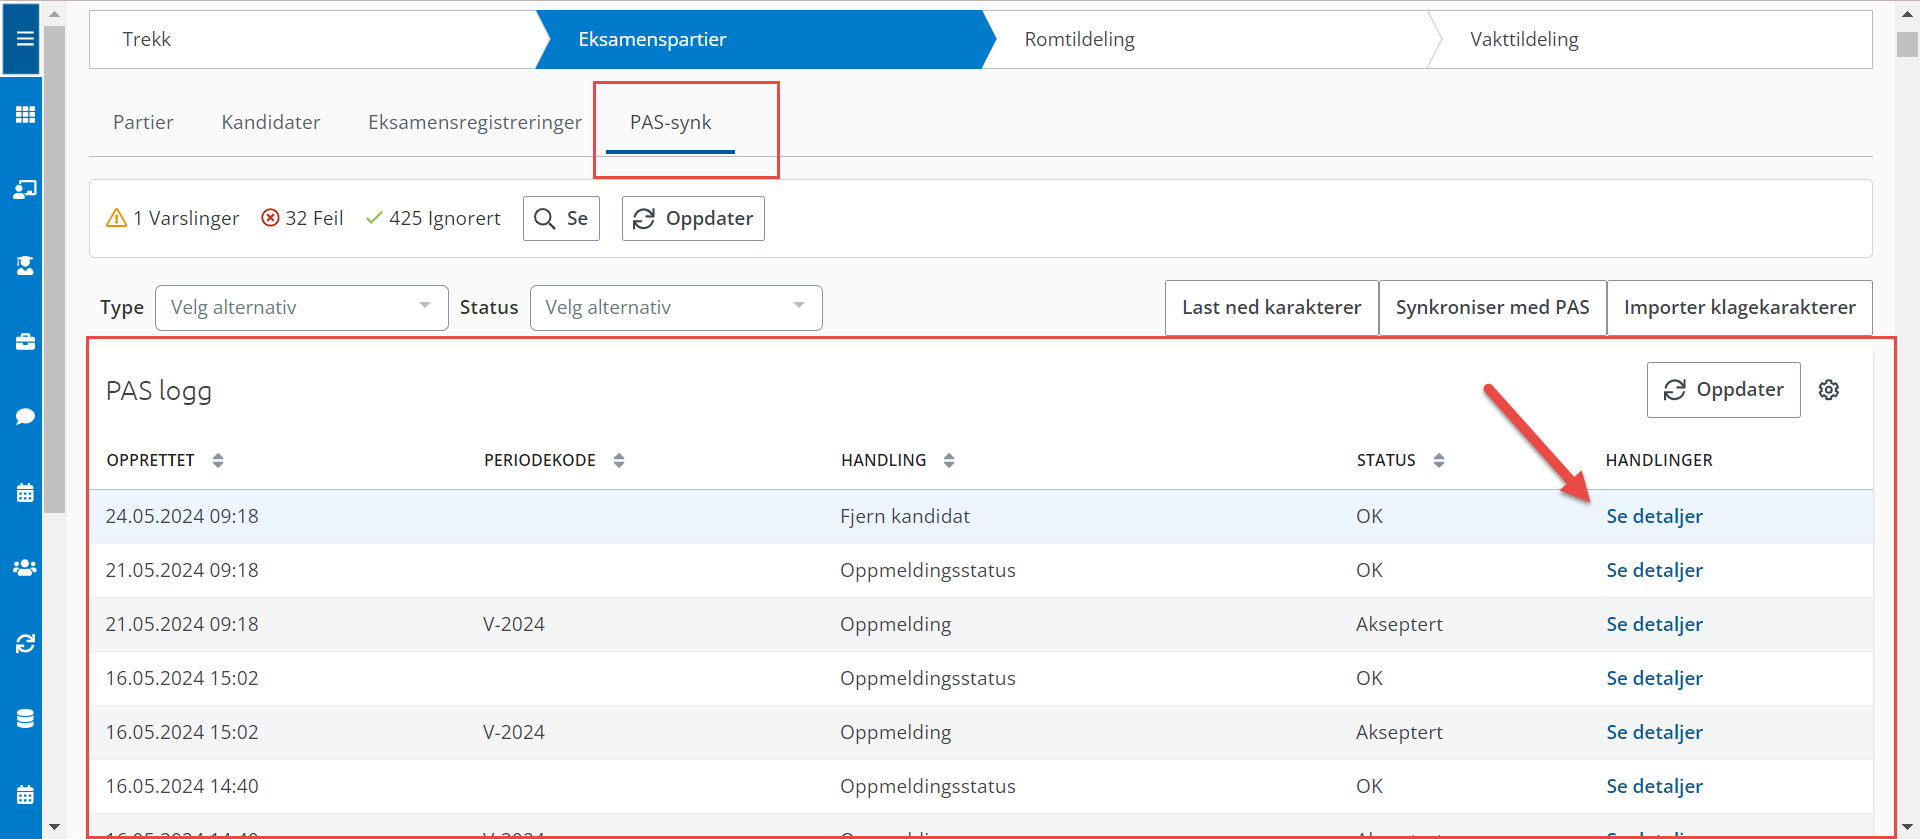Click the sync arrows icon in sidebar

click(25, 643)
